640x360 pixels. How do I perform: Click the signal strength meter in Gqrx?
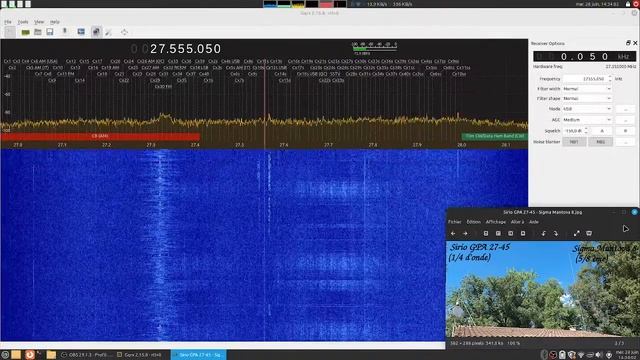coord(374,48)
